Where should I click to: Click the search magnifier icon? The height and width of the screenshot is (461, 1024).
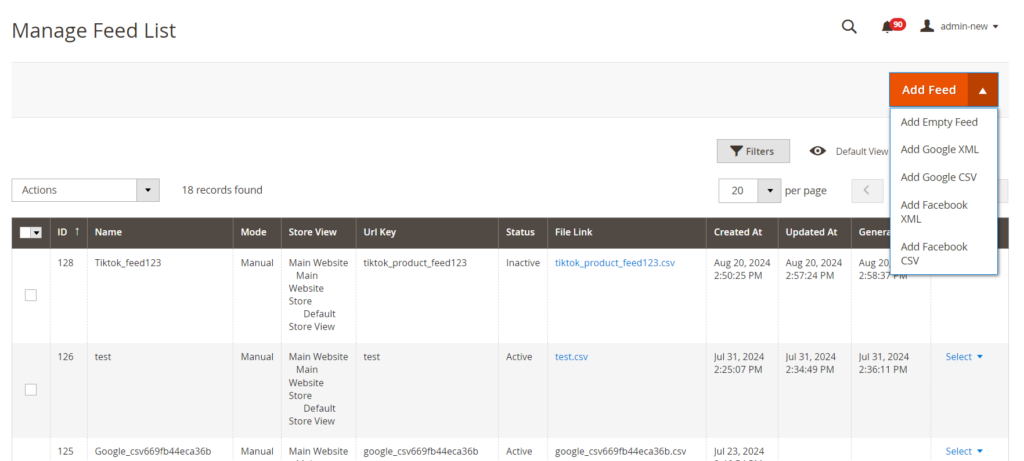[849, 27]
